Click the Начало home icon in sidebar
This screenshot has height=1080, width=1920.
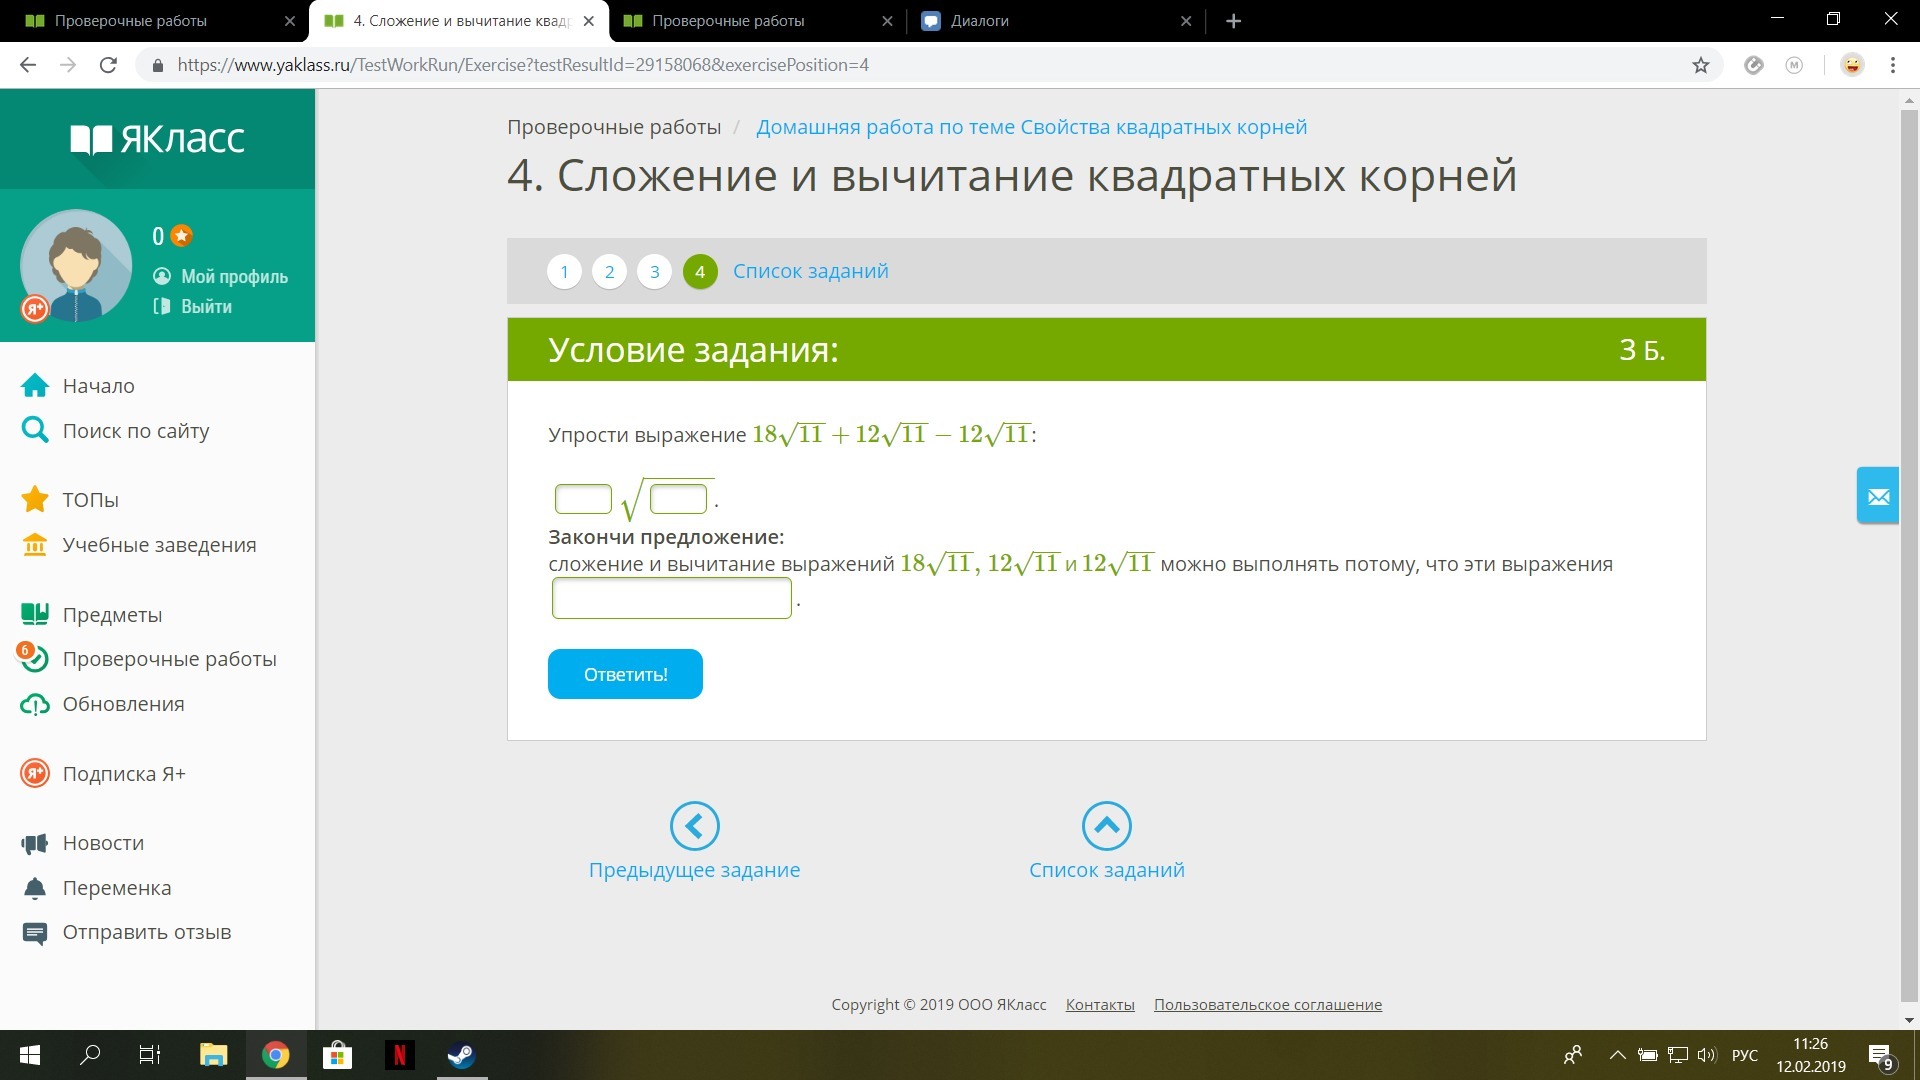point(35,386)
